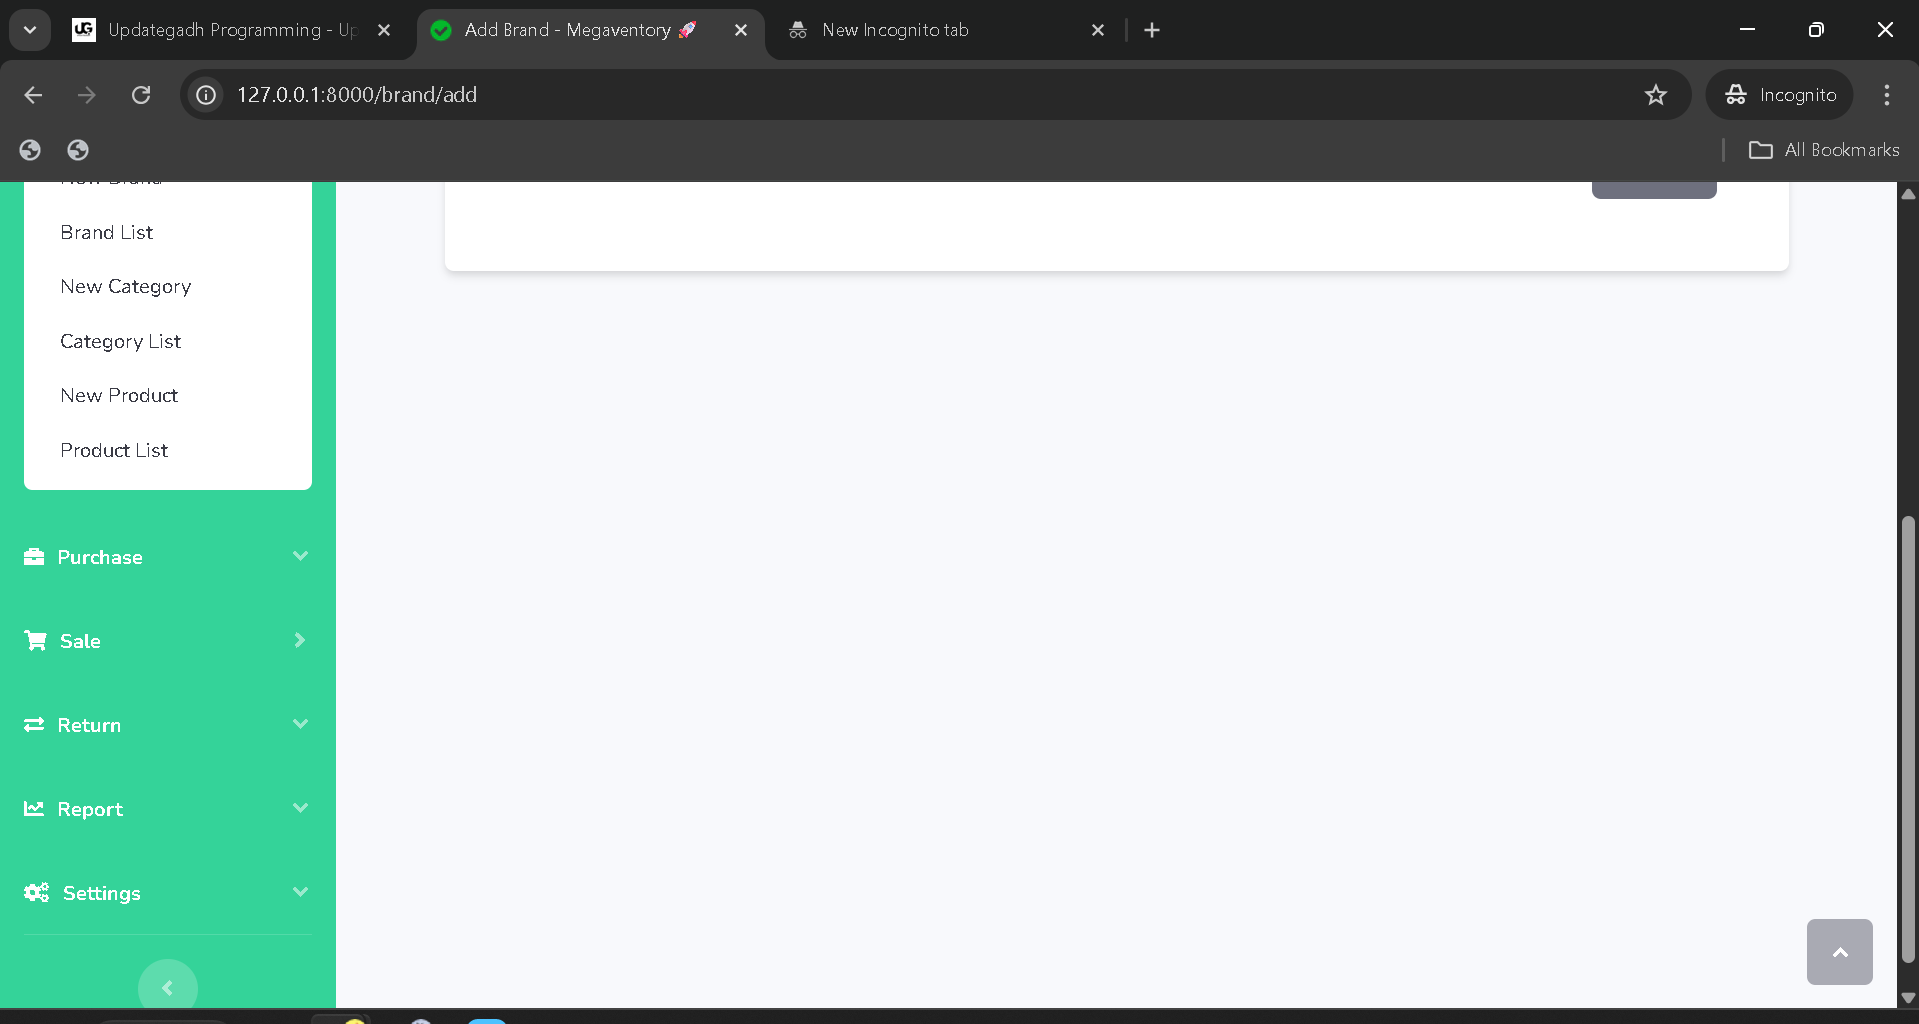Collapse the sidebar with round toggle button
Image resolution: width=1919 pixels, height=1024 pixels.
click(168, 988)
